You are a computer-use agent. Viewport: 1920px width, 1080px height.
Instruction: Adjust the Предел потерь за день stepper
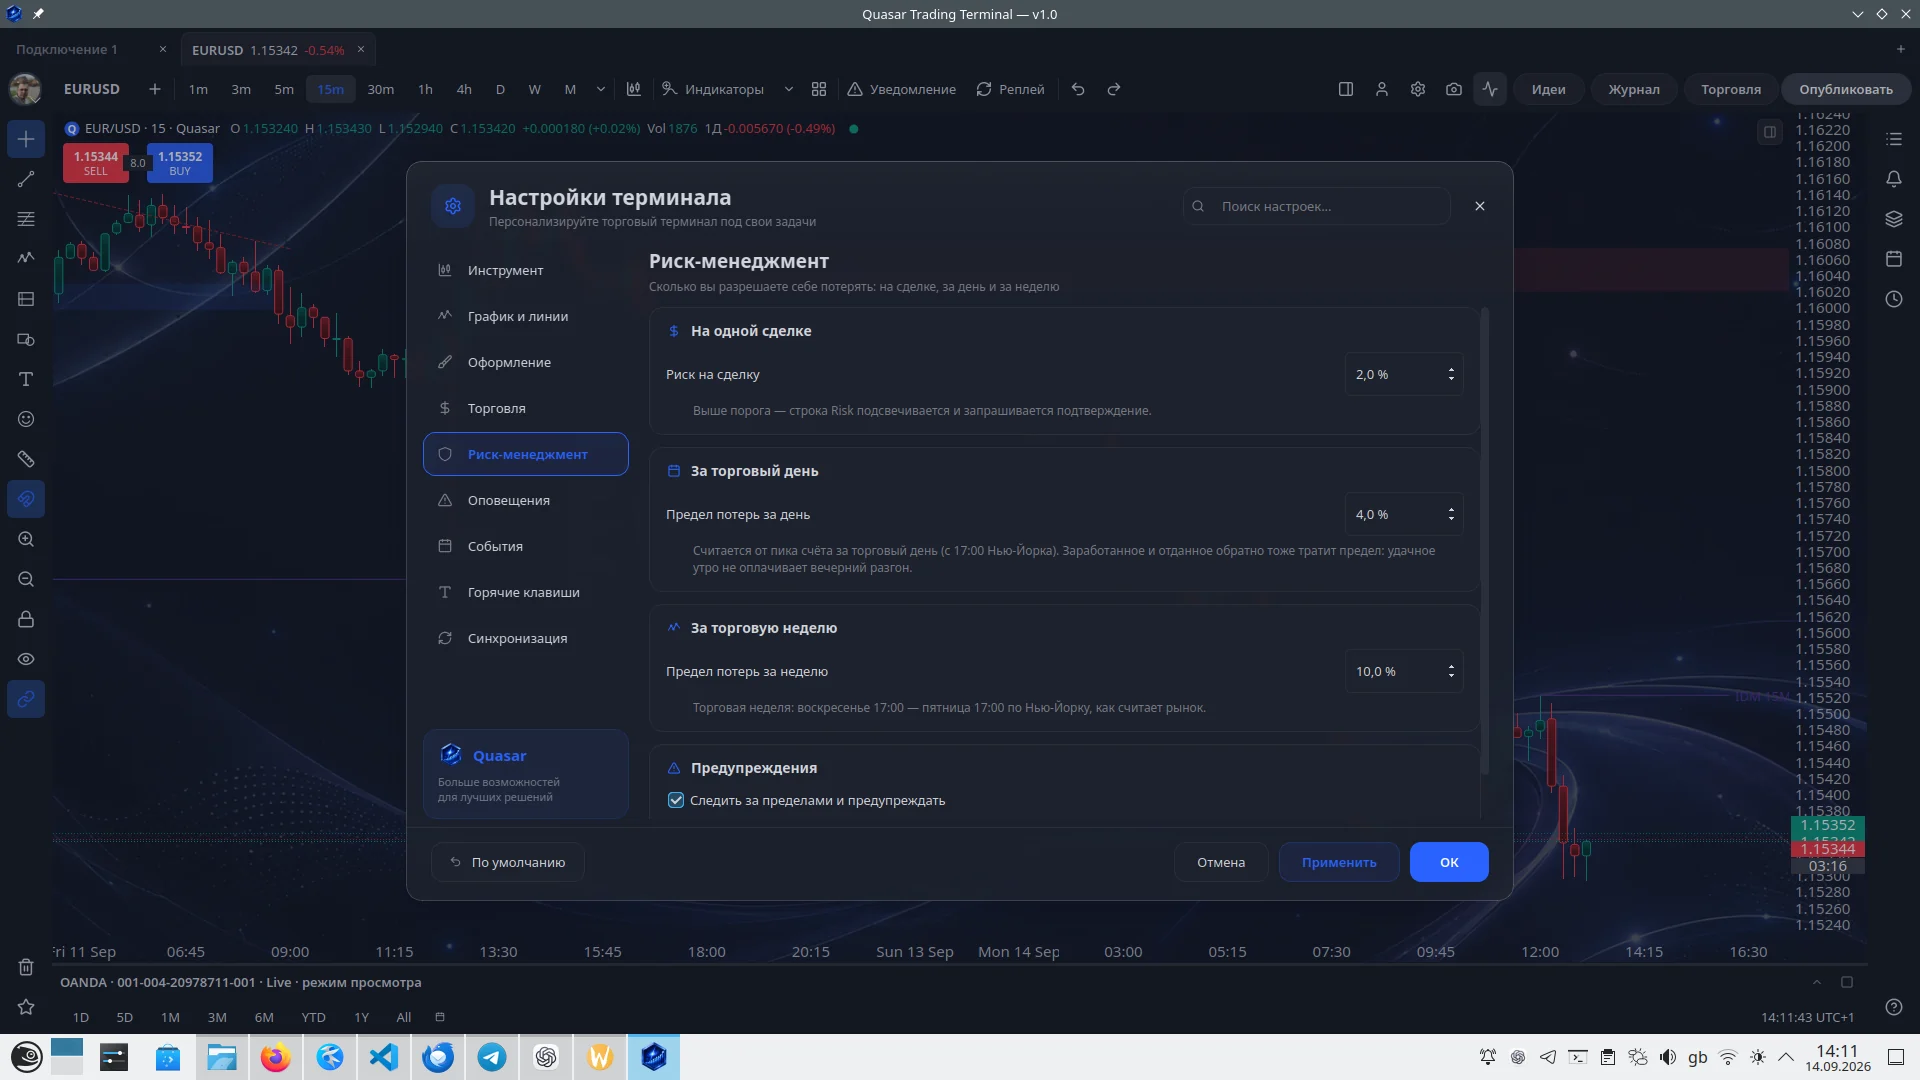pyautogui.click(x=1451, y=514)
